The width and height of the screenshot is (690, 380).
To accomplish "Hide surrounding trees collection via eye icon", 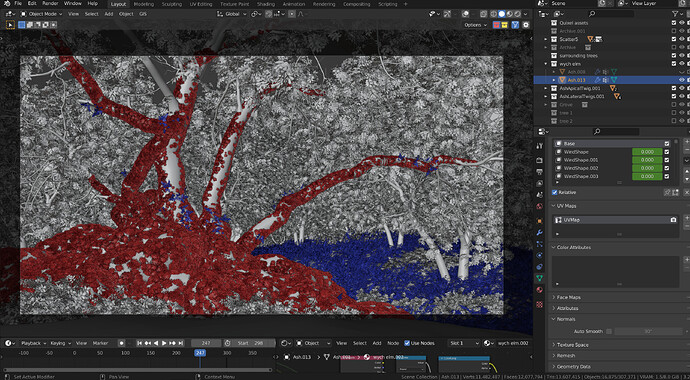I will pos(682,56).
